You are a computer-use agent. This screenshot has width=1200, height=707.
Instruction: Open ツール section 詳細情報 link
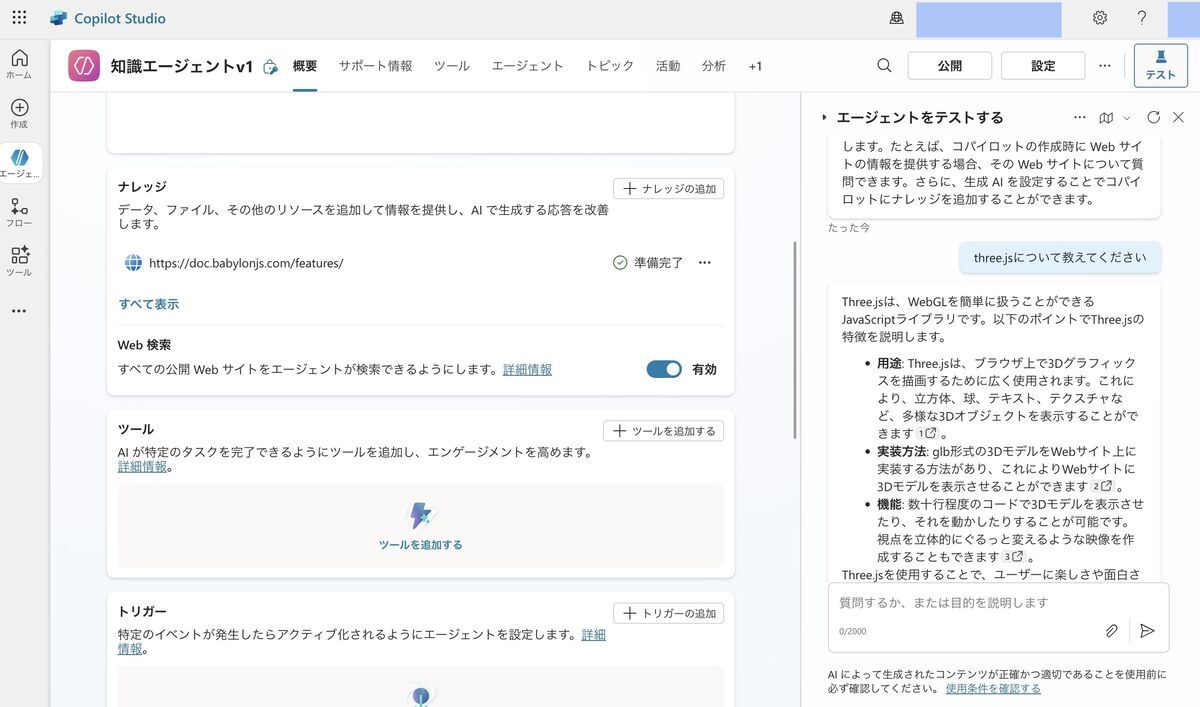pos(142,466)
